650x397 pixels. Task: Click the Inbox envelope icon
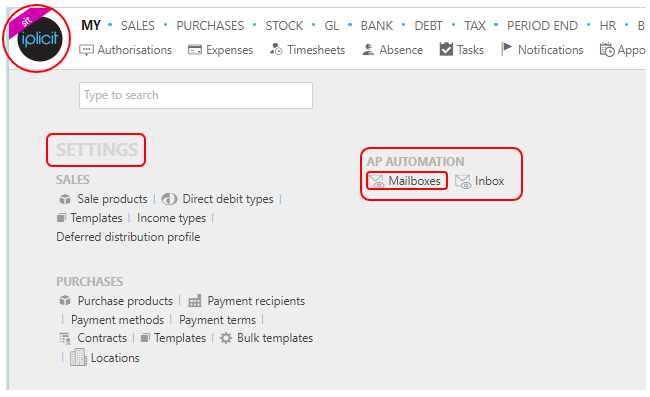click(463, 182)
